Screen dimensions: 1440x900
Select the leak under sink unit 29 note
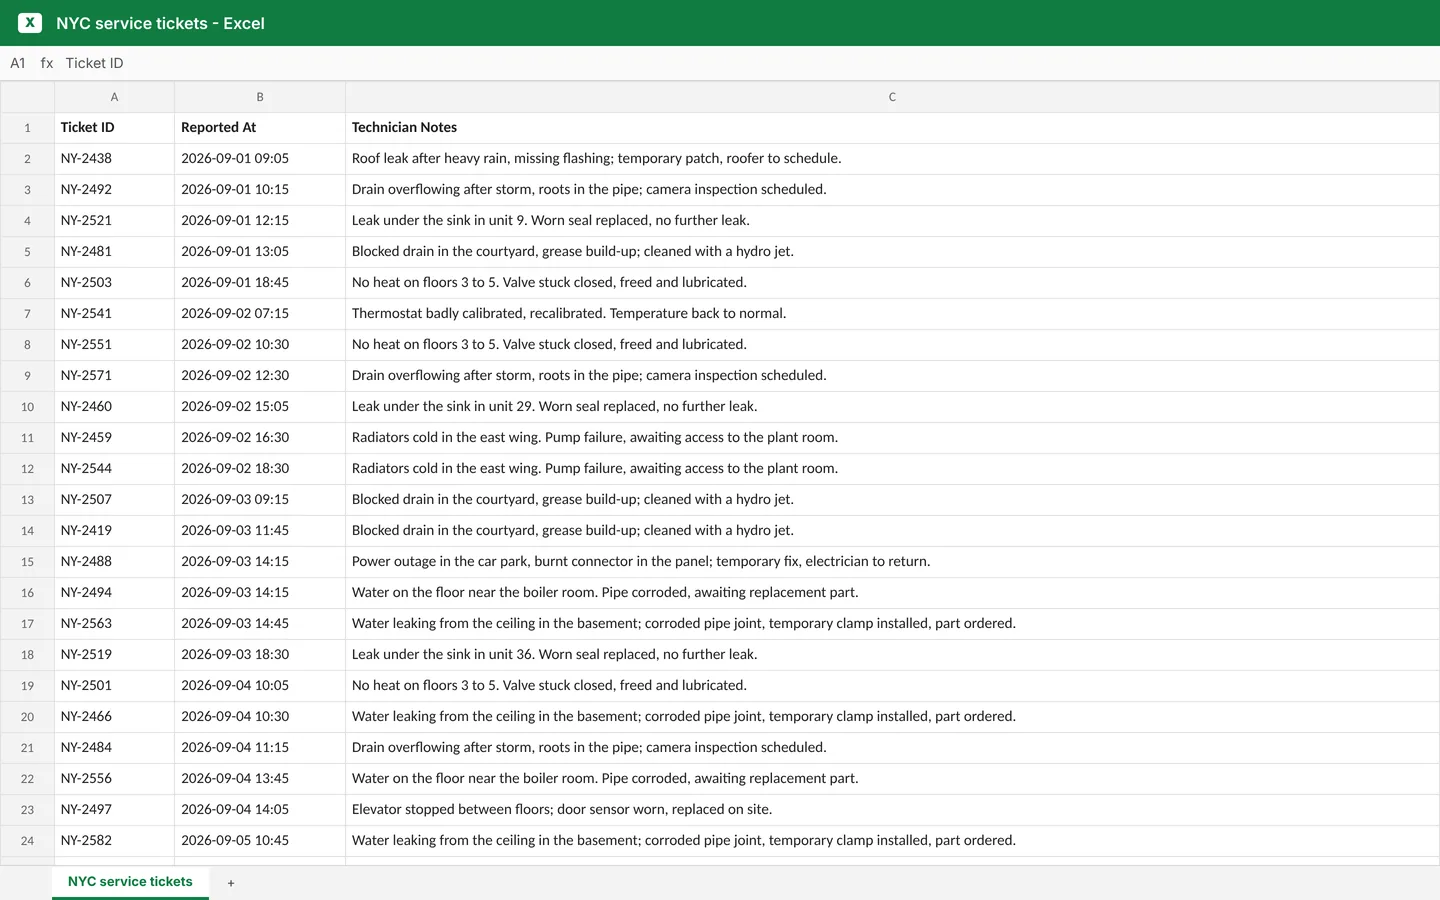(x=892, y=407)
